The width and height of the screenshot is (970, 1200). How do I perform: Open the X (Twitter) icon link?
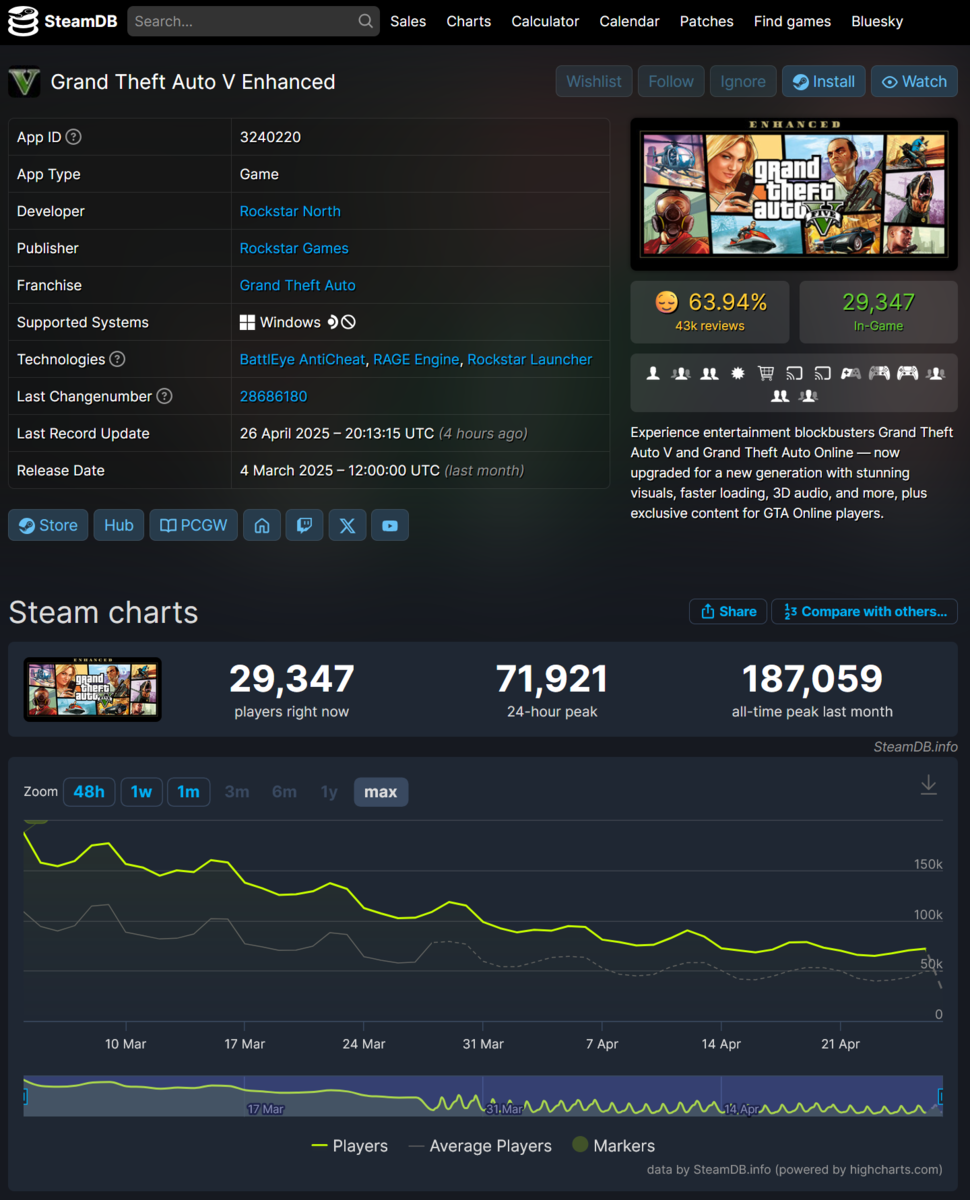tap(347, 525)
